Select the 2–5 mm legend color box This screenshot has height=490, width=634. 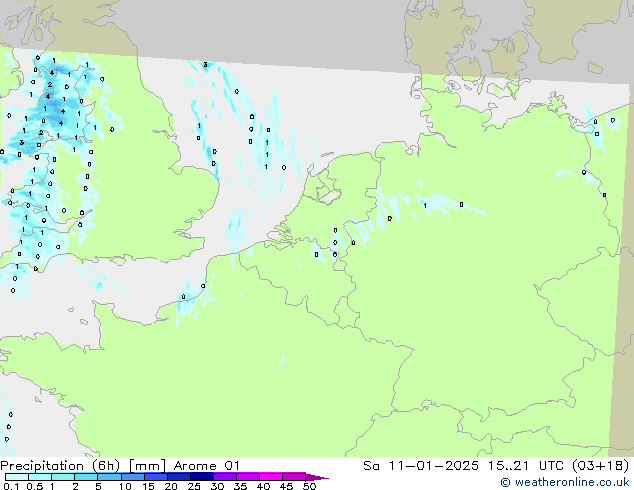86,477
